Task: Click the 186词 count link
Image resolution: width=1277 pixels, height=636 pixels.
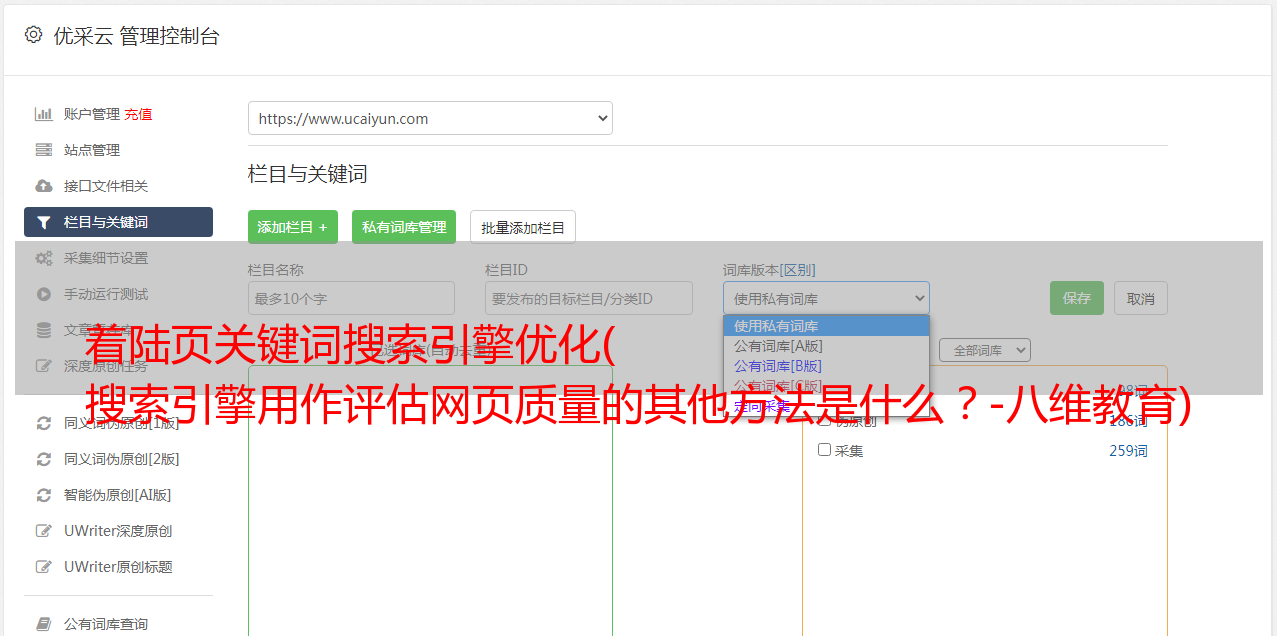Action: 1128,421
